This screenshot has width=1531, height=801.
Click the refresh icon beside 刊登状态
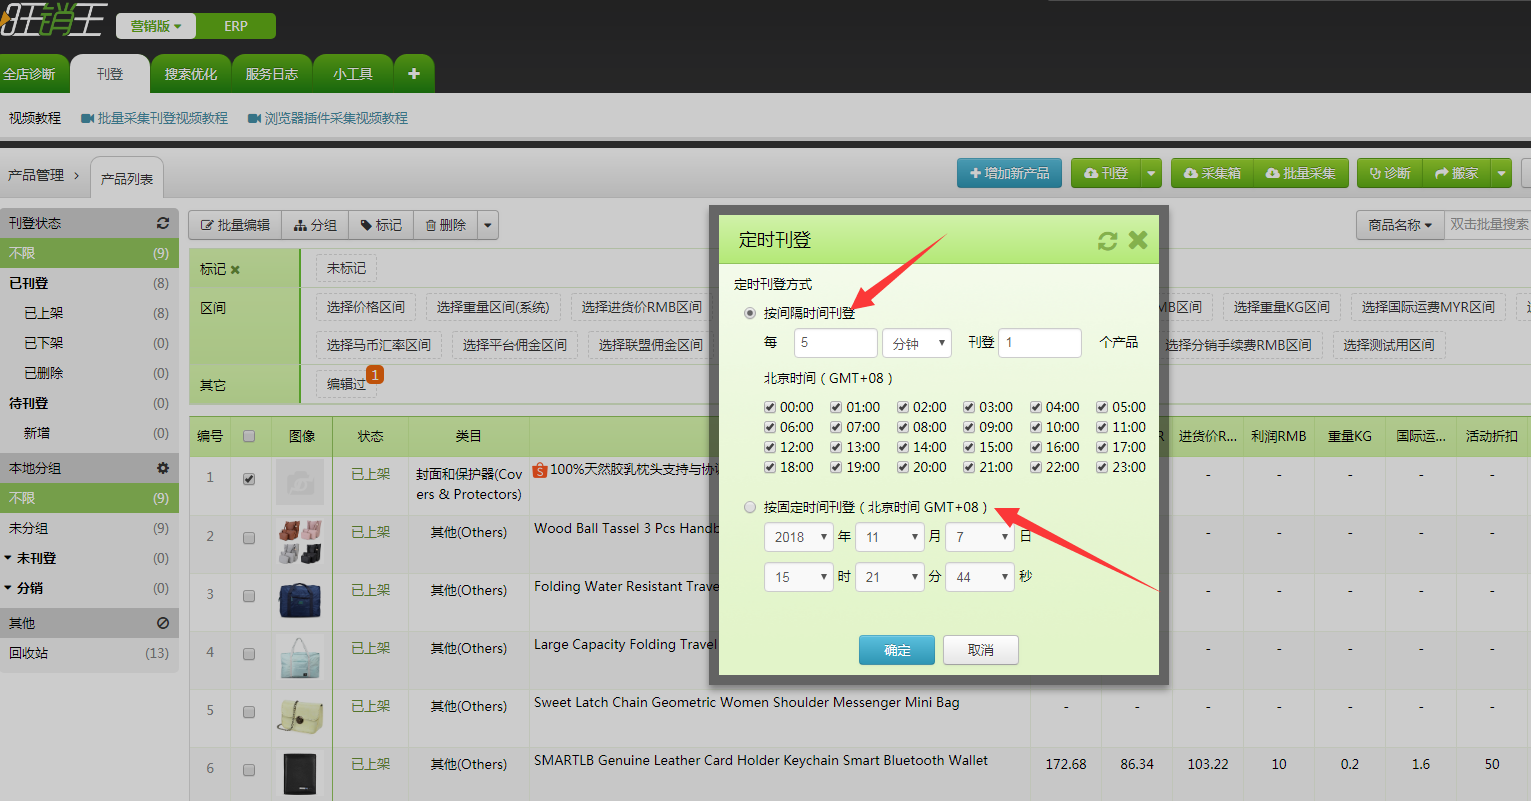coord(163,223)
